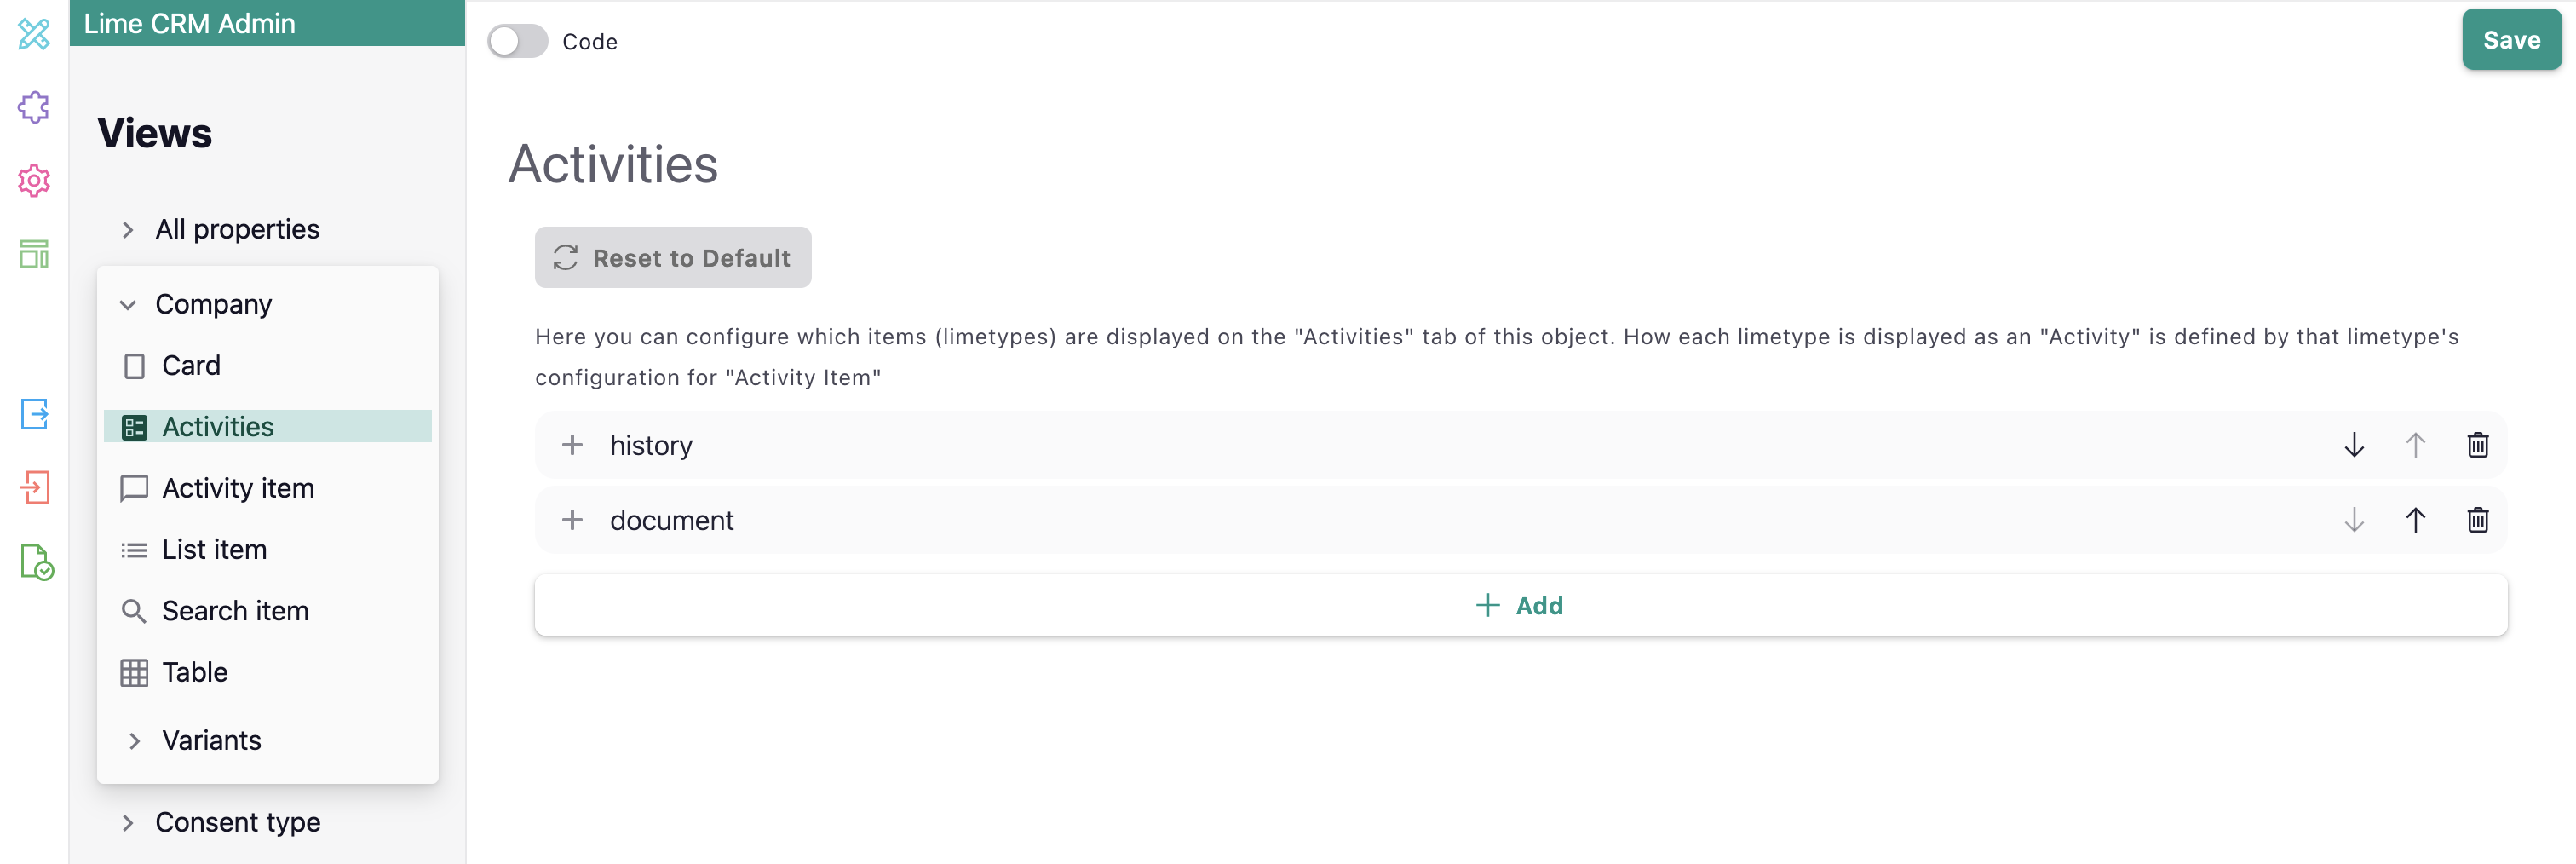Click Reset to Default button
This screenshot has width=2576, height=864.
(672, 258)
